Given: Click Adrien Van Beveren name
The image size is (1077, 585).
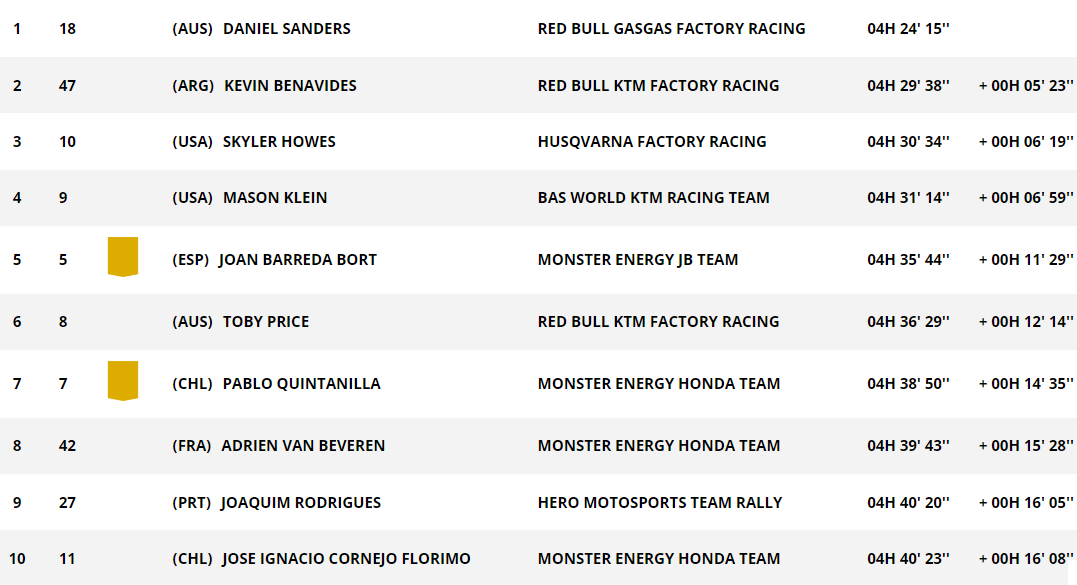Looking at the screenshot, I should coord(303,446).
